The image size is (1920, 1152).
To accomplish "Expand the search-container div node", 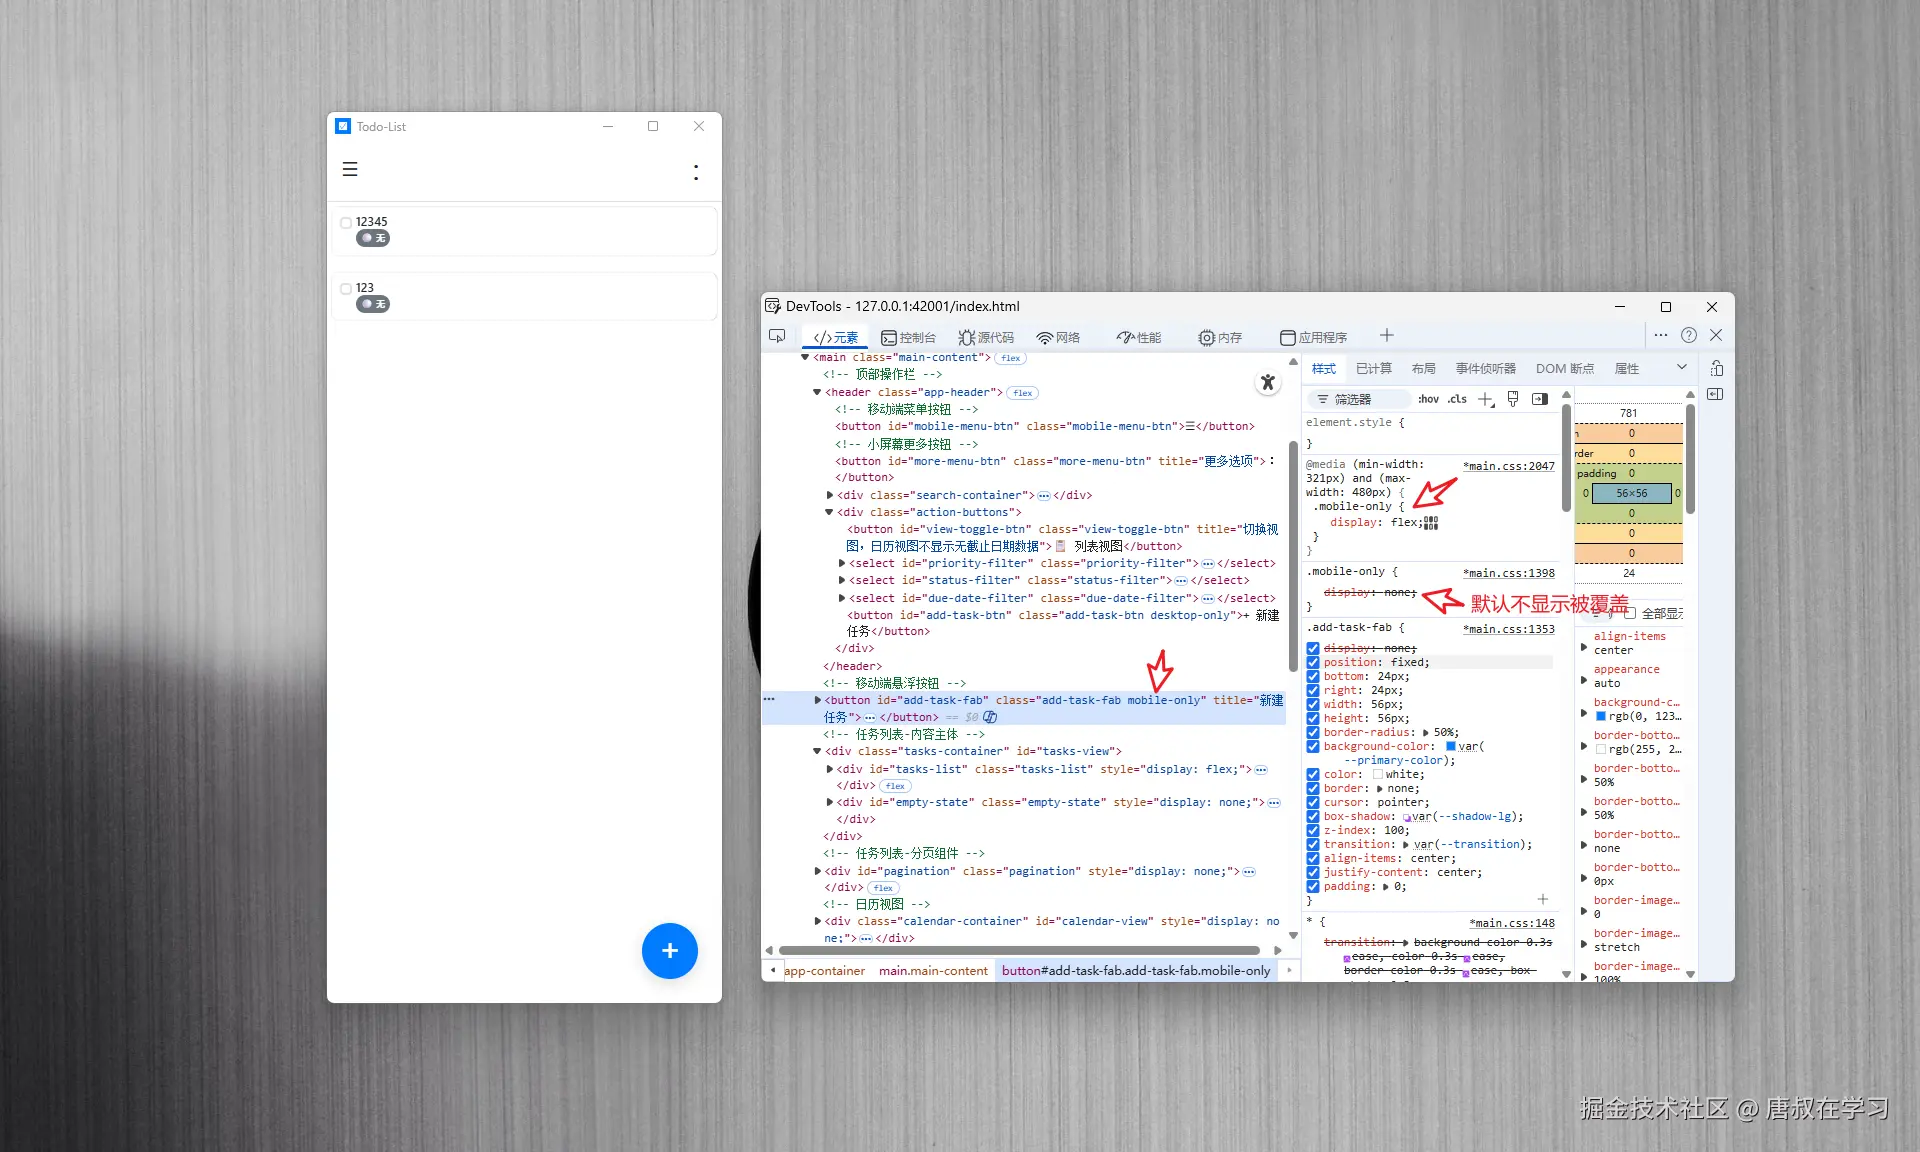I will (x=830, y=495).
